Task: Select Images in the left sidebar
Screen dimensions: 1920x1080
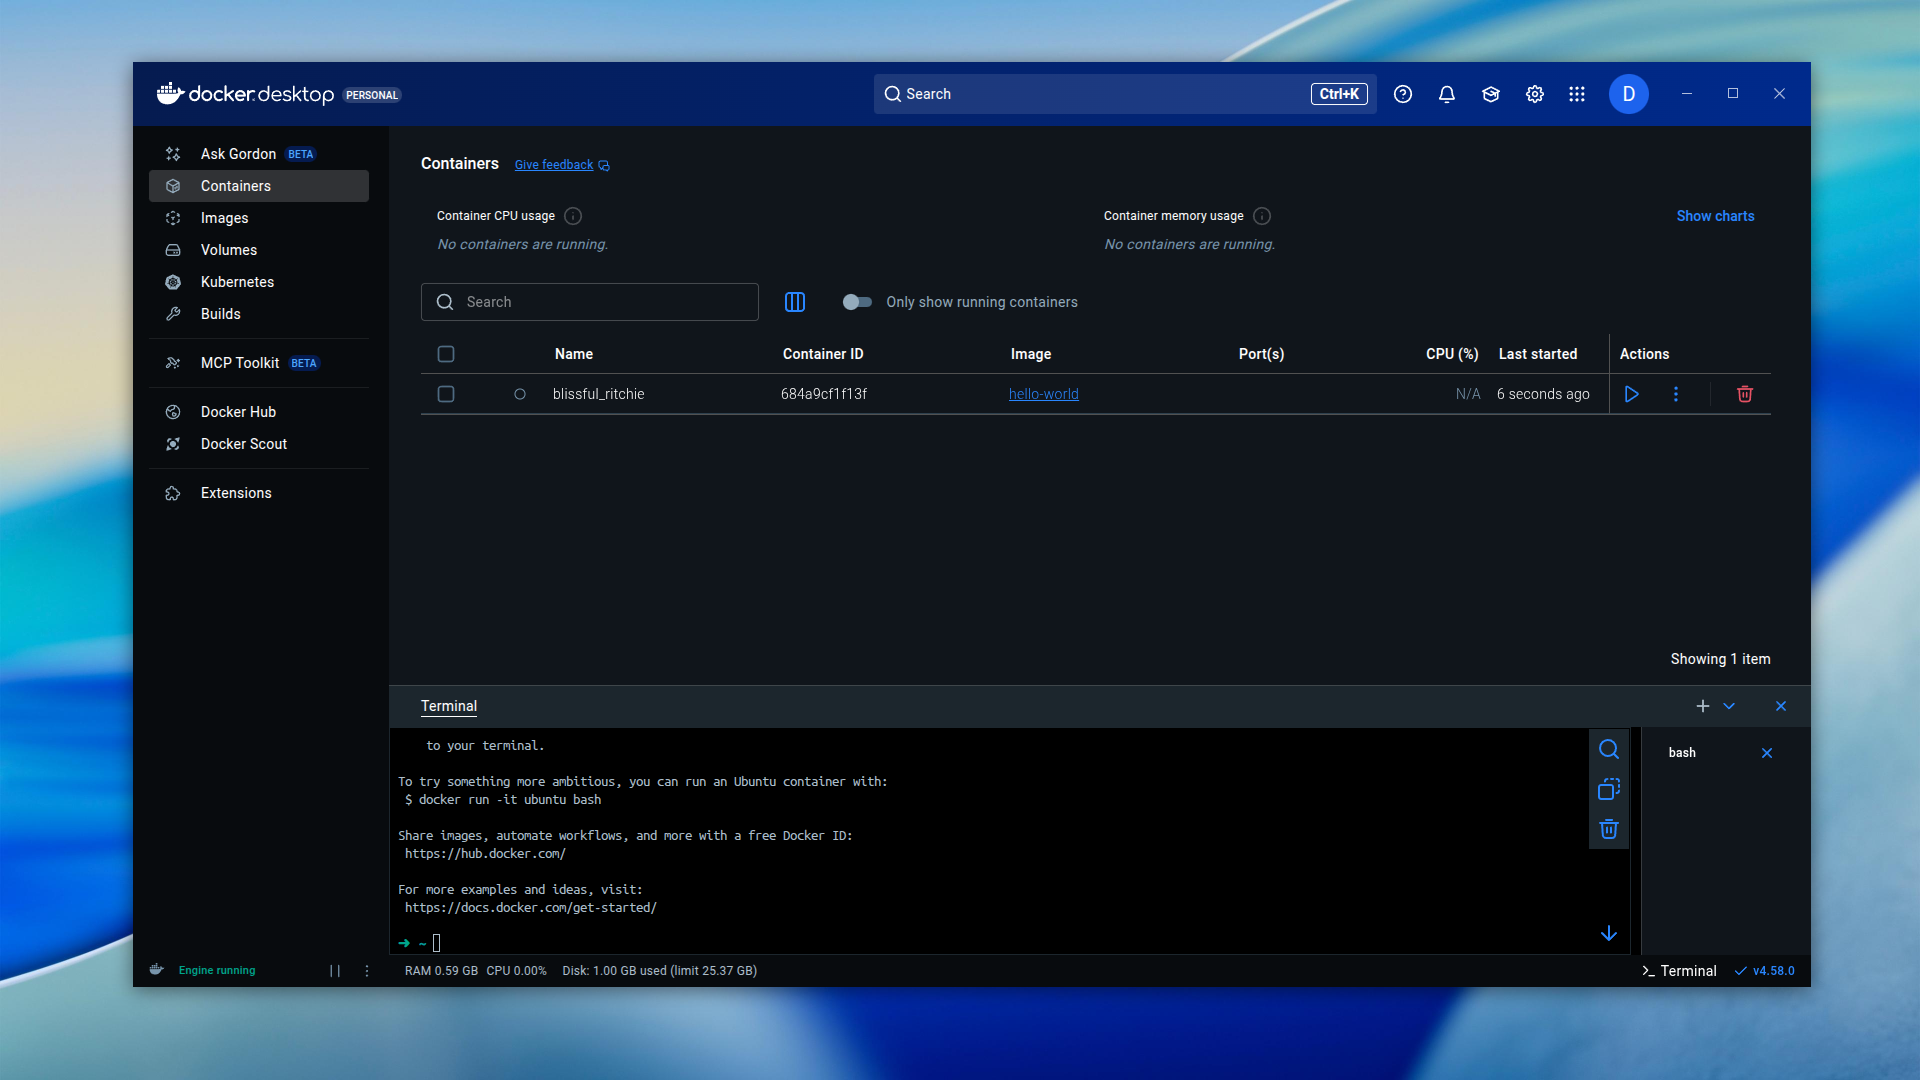Action: click(224, 218)
